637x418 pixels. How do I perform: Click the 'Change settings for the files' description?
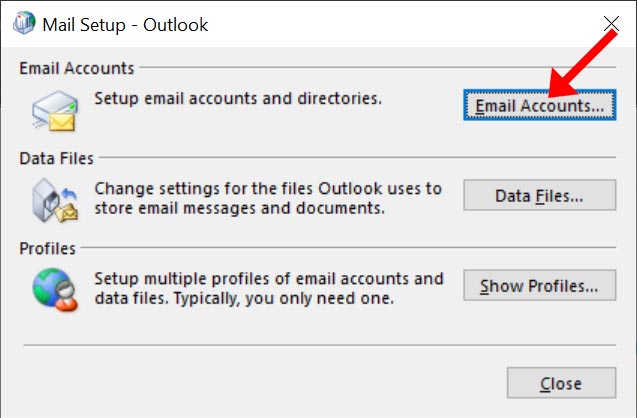tap(268, 198)
